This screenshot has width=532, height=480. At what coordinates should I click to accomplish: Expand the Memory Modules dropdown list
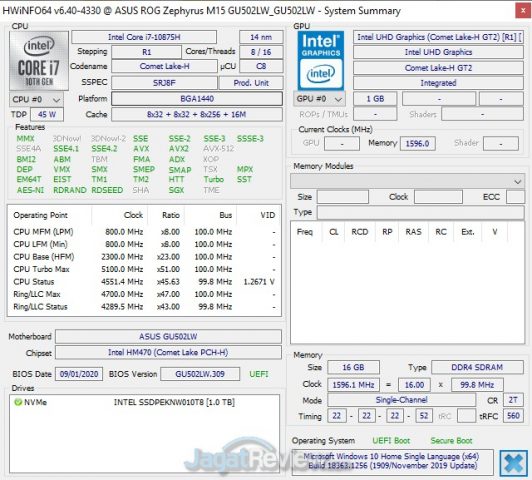(x=407, y=181)
